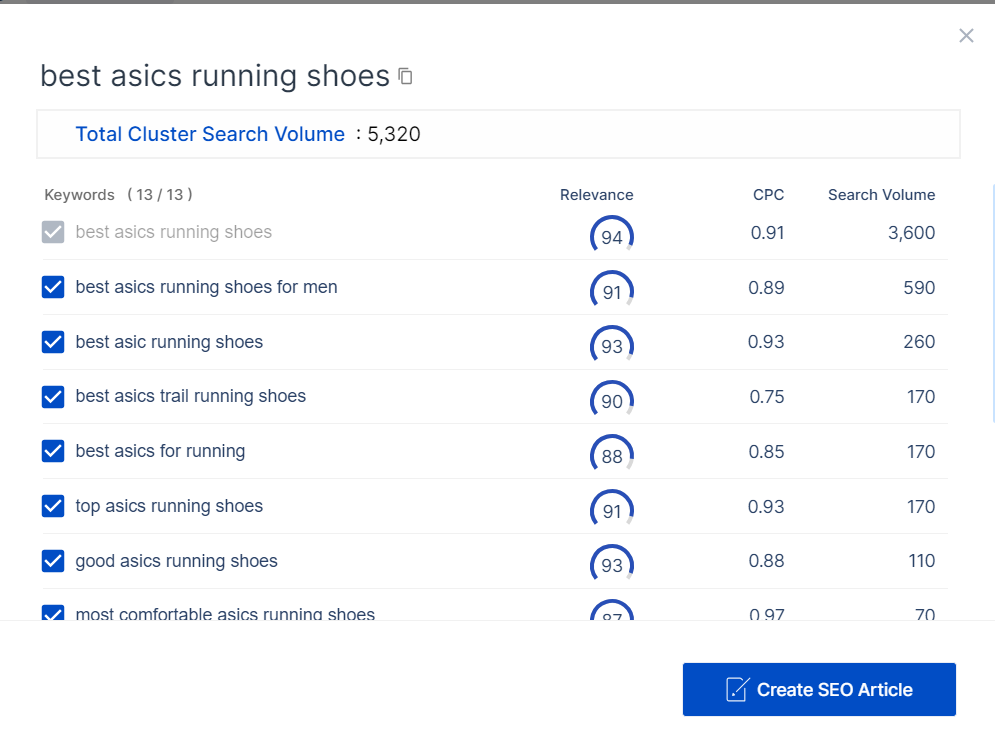Click the disabled 'best asics running shoes' checkbox

[x=53, y=233]
